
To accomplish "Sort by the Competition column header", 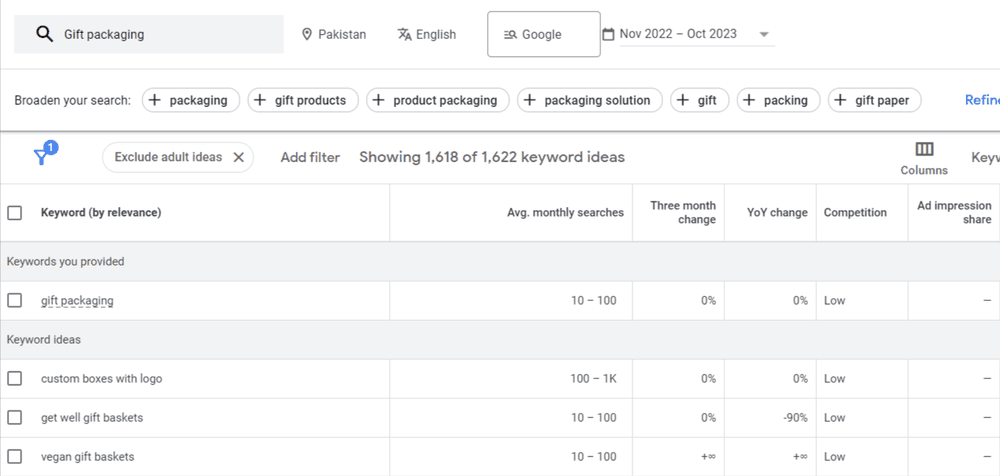I will (x=855, y=212).
